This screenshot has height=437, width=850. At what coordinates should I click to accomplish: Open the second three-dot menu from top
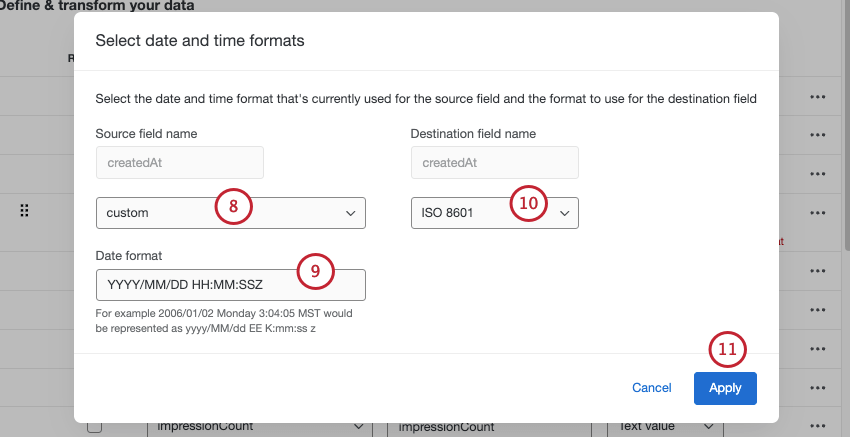pyautogui.click(x=818, y=135)
